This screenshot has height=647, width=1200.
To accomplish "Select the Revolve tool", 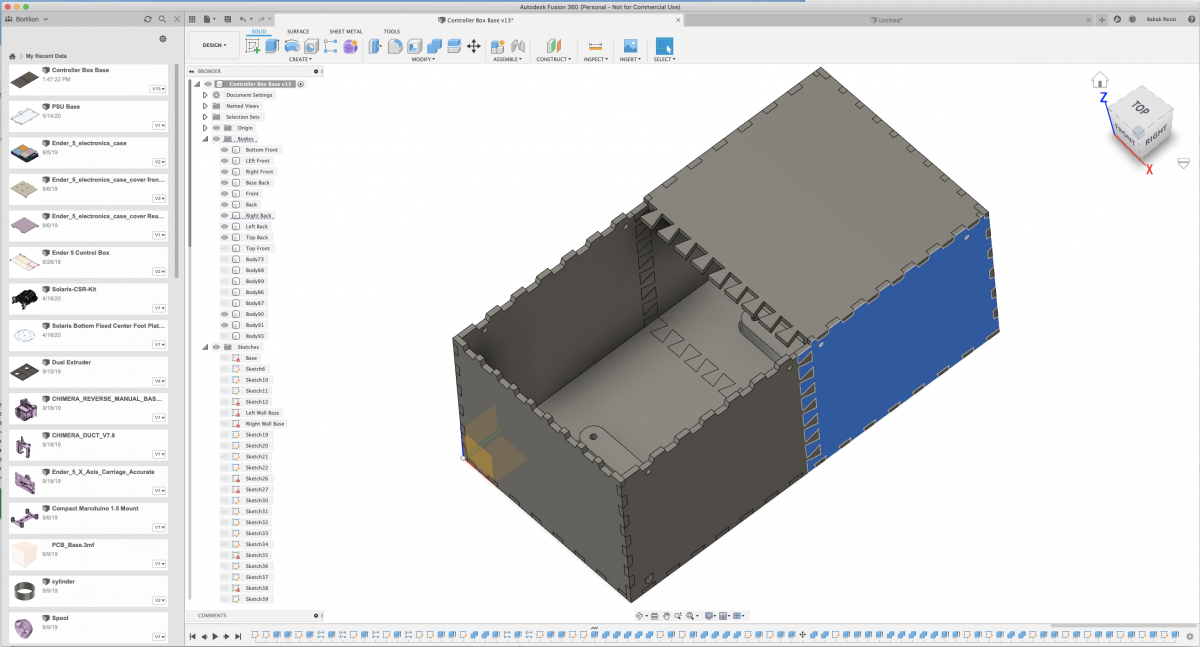I will (x=291, y=46).
